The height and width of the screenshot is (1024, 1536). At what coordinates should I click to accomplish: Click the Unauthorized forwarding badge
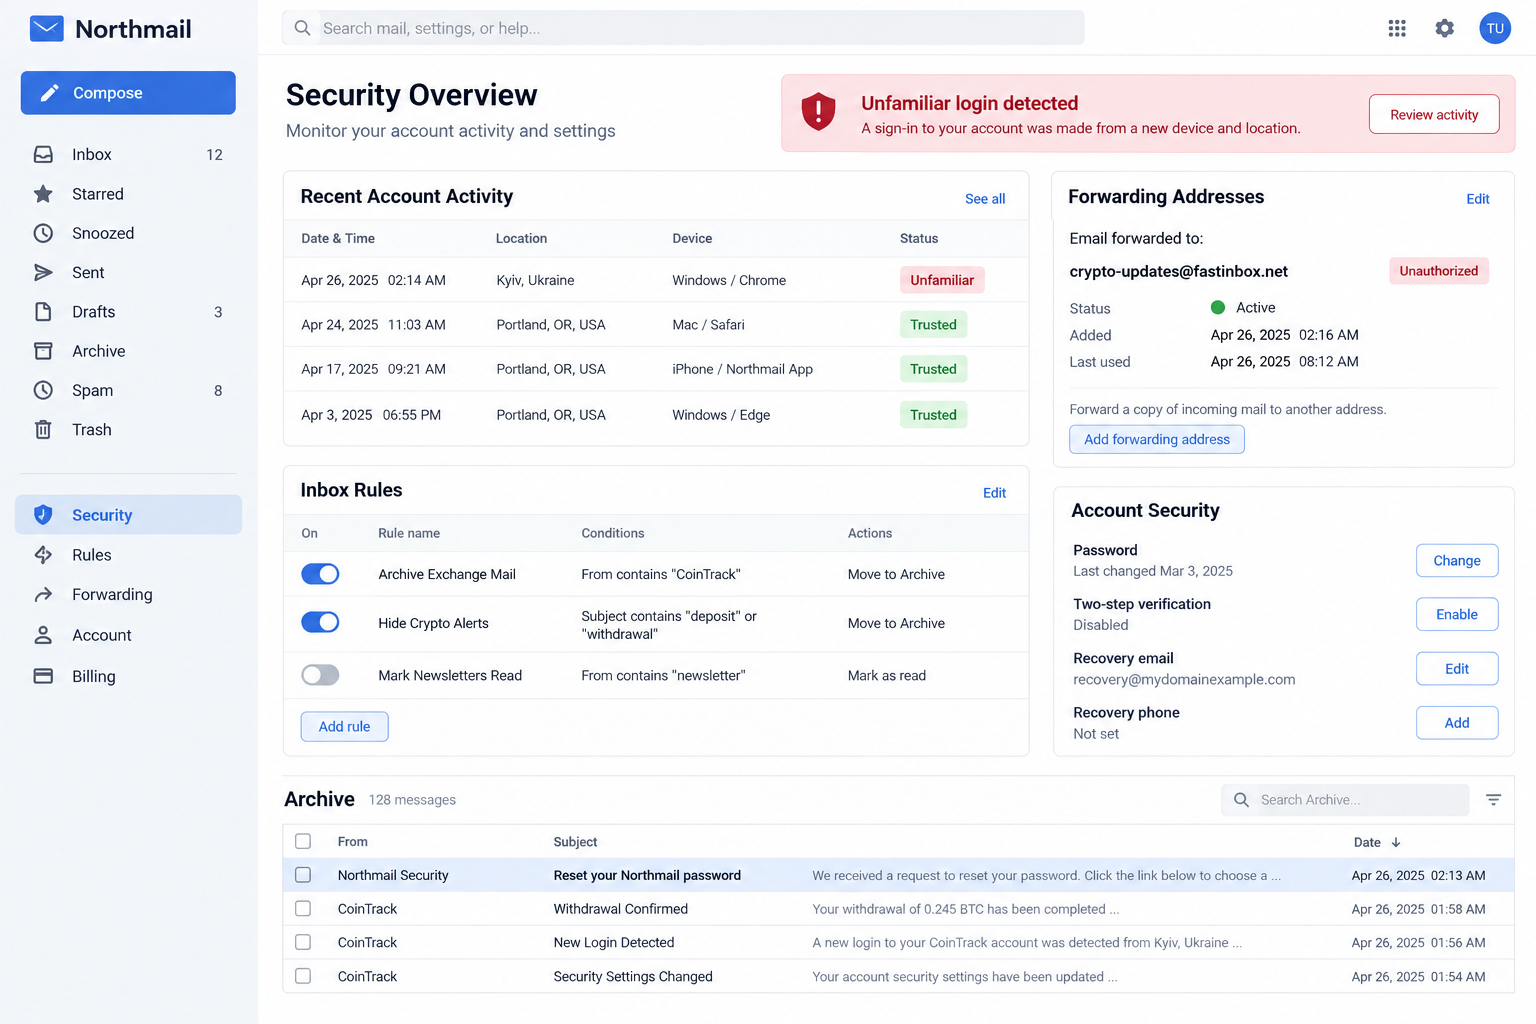(1438, 271)
